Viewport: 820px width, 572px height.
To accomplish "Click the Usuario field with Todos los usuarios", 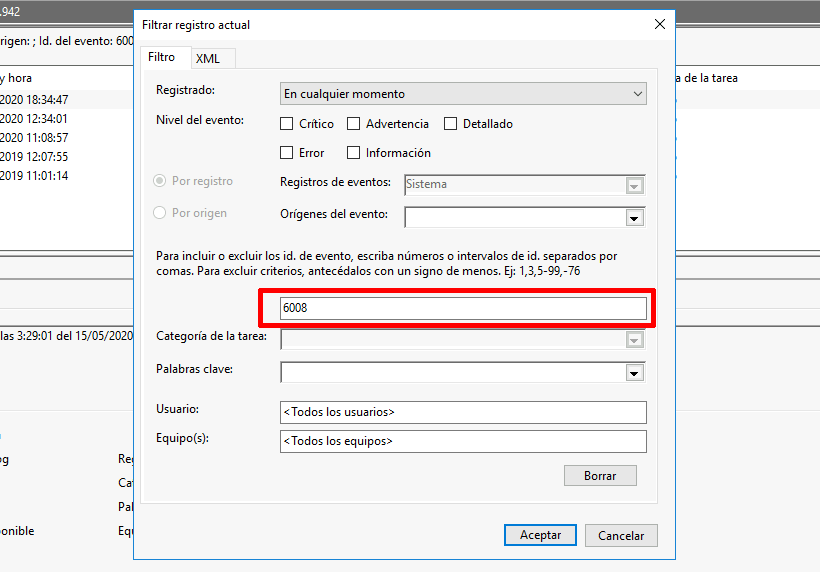I will tap(463, 412).
